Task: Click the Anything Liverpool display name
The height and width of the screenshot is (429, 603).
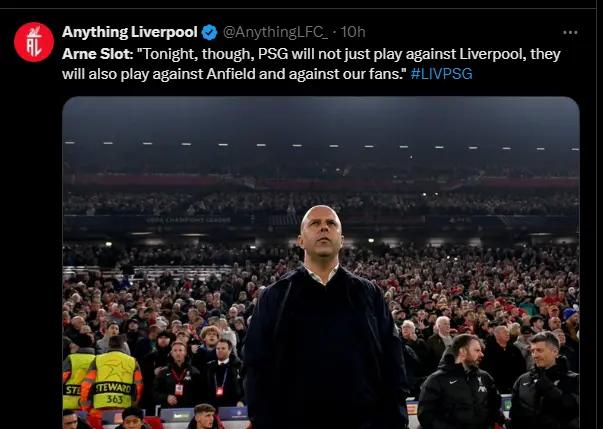Action: [x=130, y=32]
